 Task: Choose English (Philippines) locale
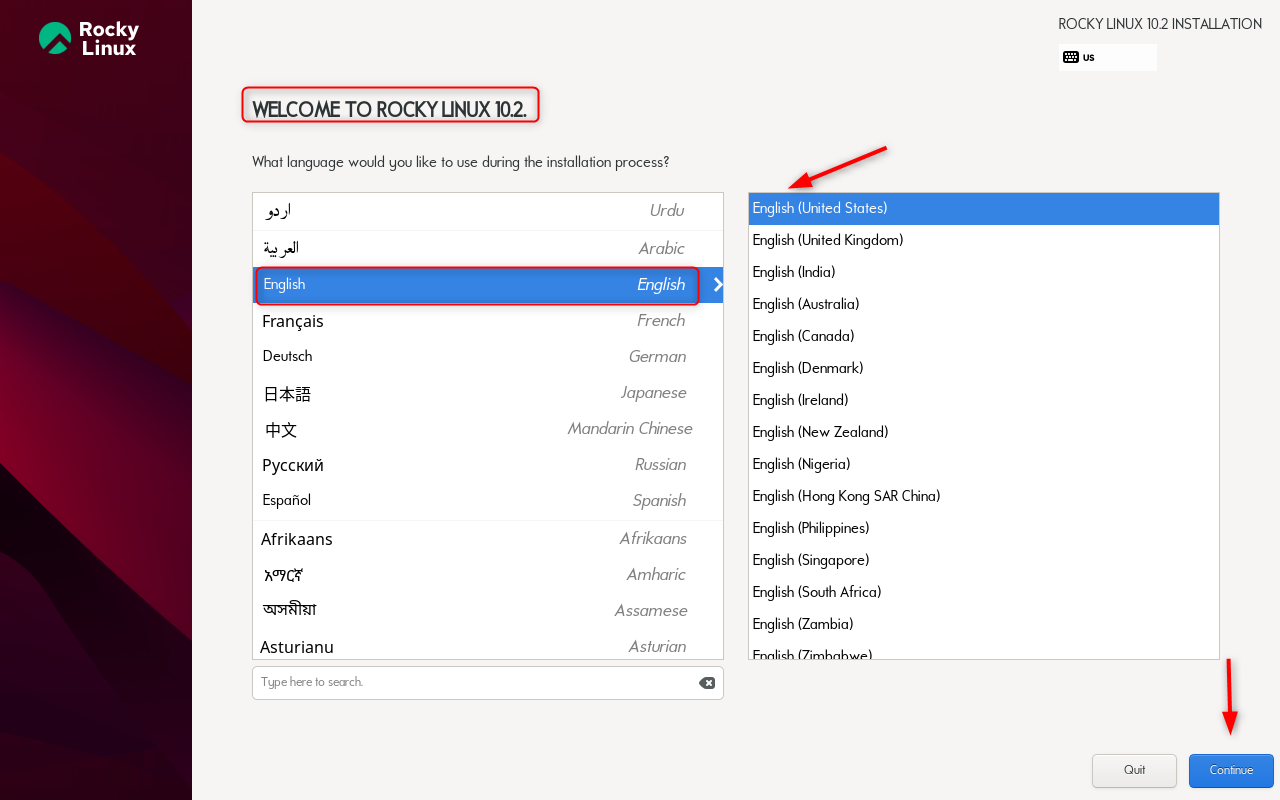[984, 528]
